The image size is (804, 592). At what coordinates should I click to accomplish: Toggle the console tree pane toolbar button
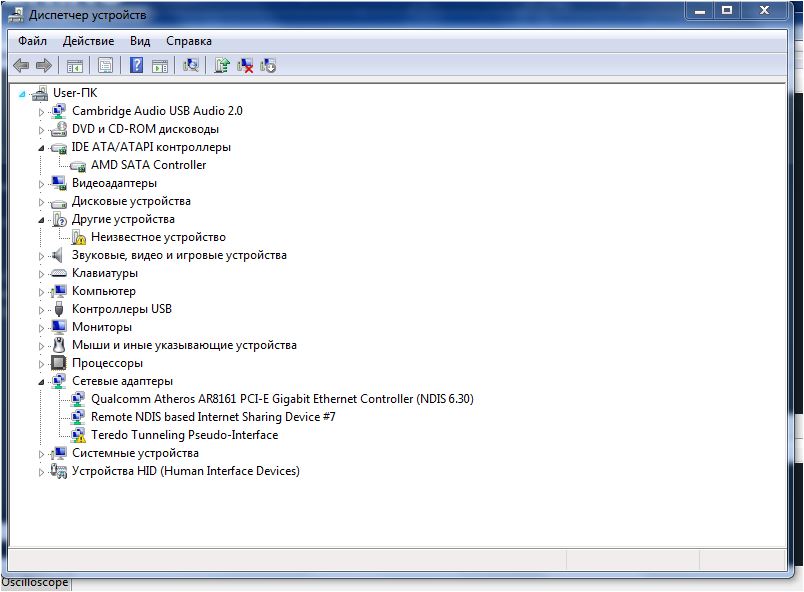point(74,66)
